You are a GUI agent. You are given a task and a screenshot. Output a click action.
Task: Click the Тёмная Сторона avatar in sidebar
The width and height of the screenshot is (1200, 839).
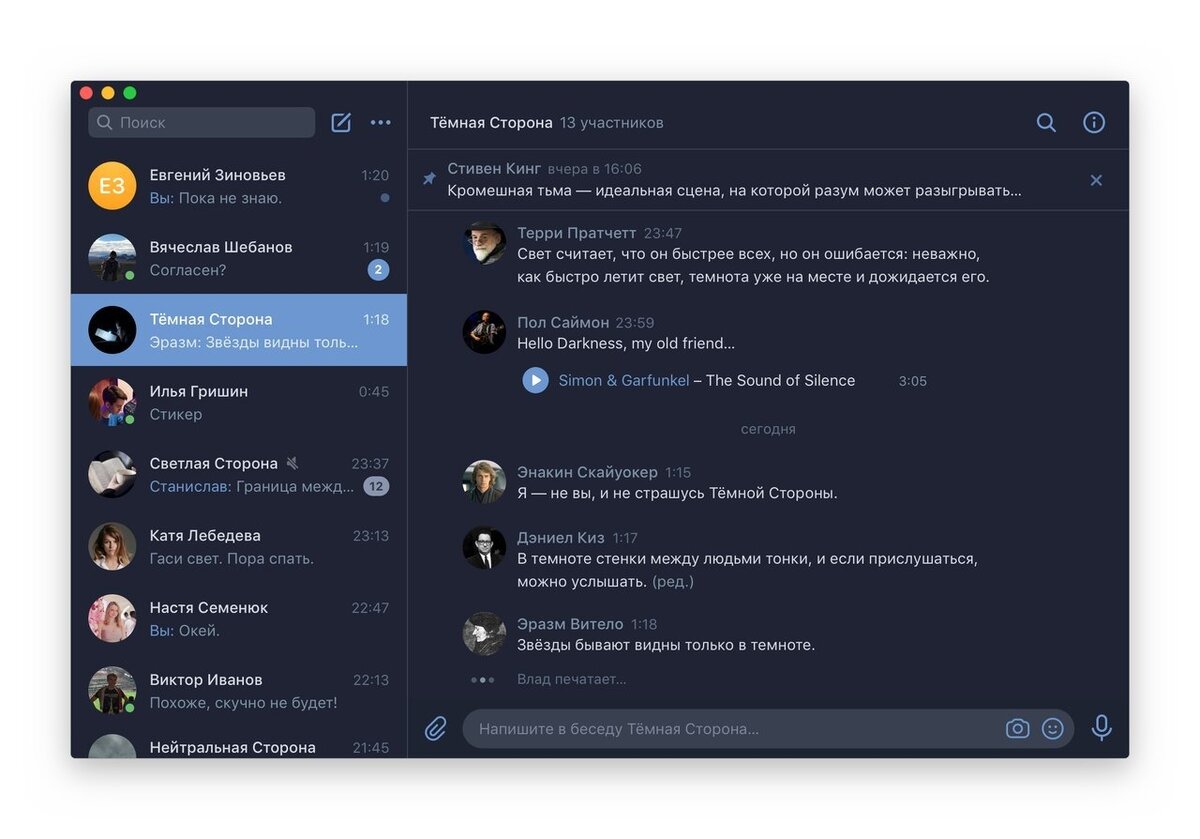click(112, 330)
